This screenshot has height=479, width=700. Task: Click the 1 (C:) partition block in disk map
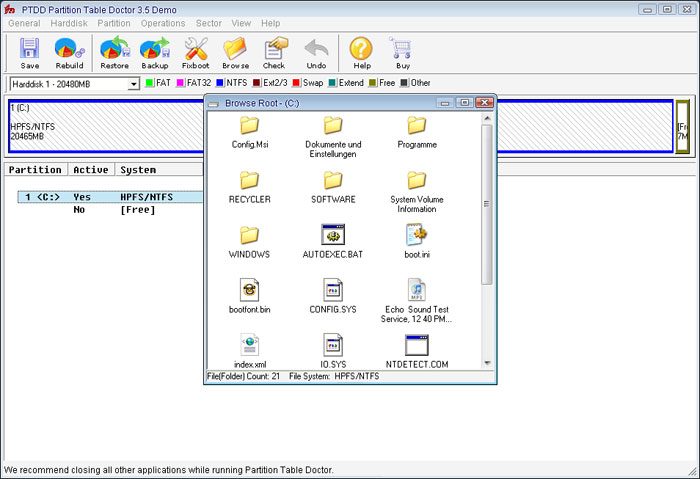(106, 126)
